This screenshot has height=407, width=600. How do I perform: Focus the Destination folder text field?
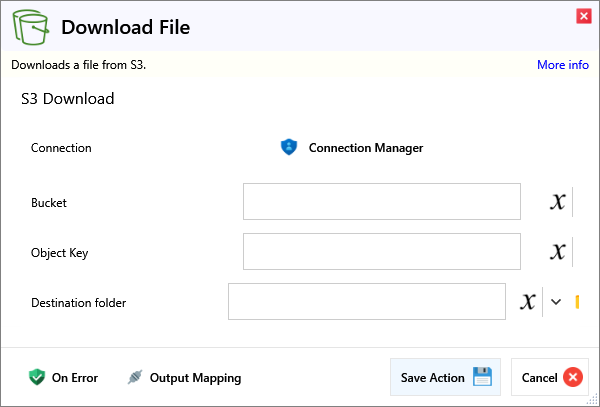366,302
